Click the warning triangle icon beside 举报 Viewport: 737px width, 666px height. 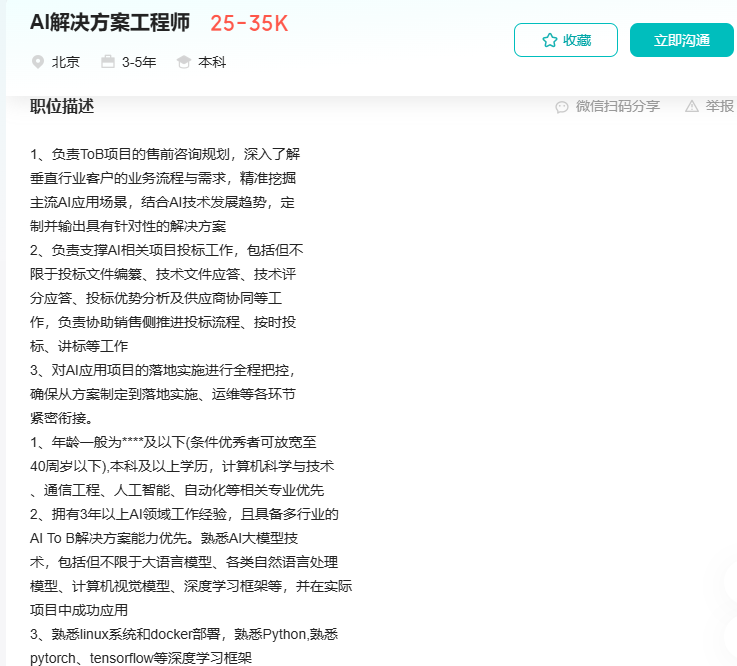coord(691,106)
